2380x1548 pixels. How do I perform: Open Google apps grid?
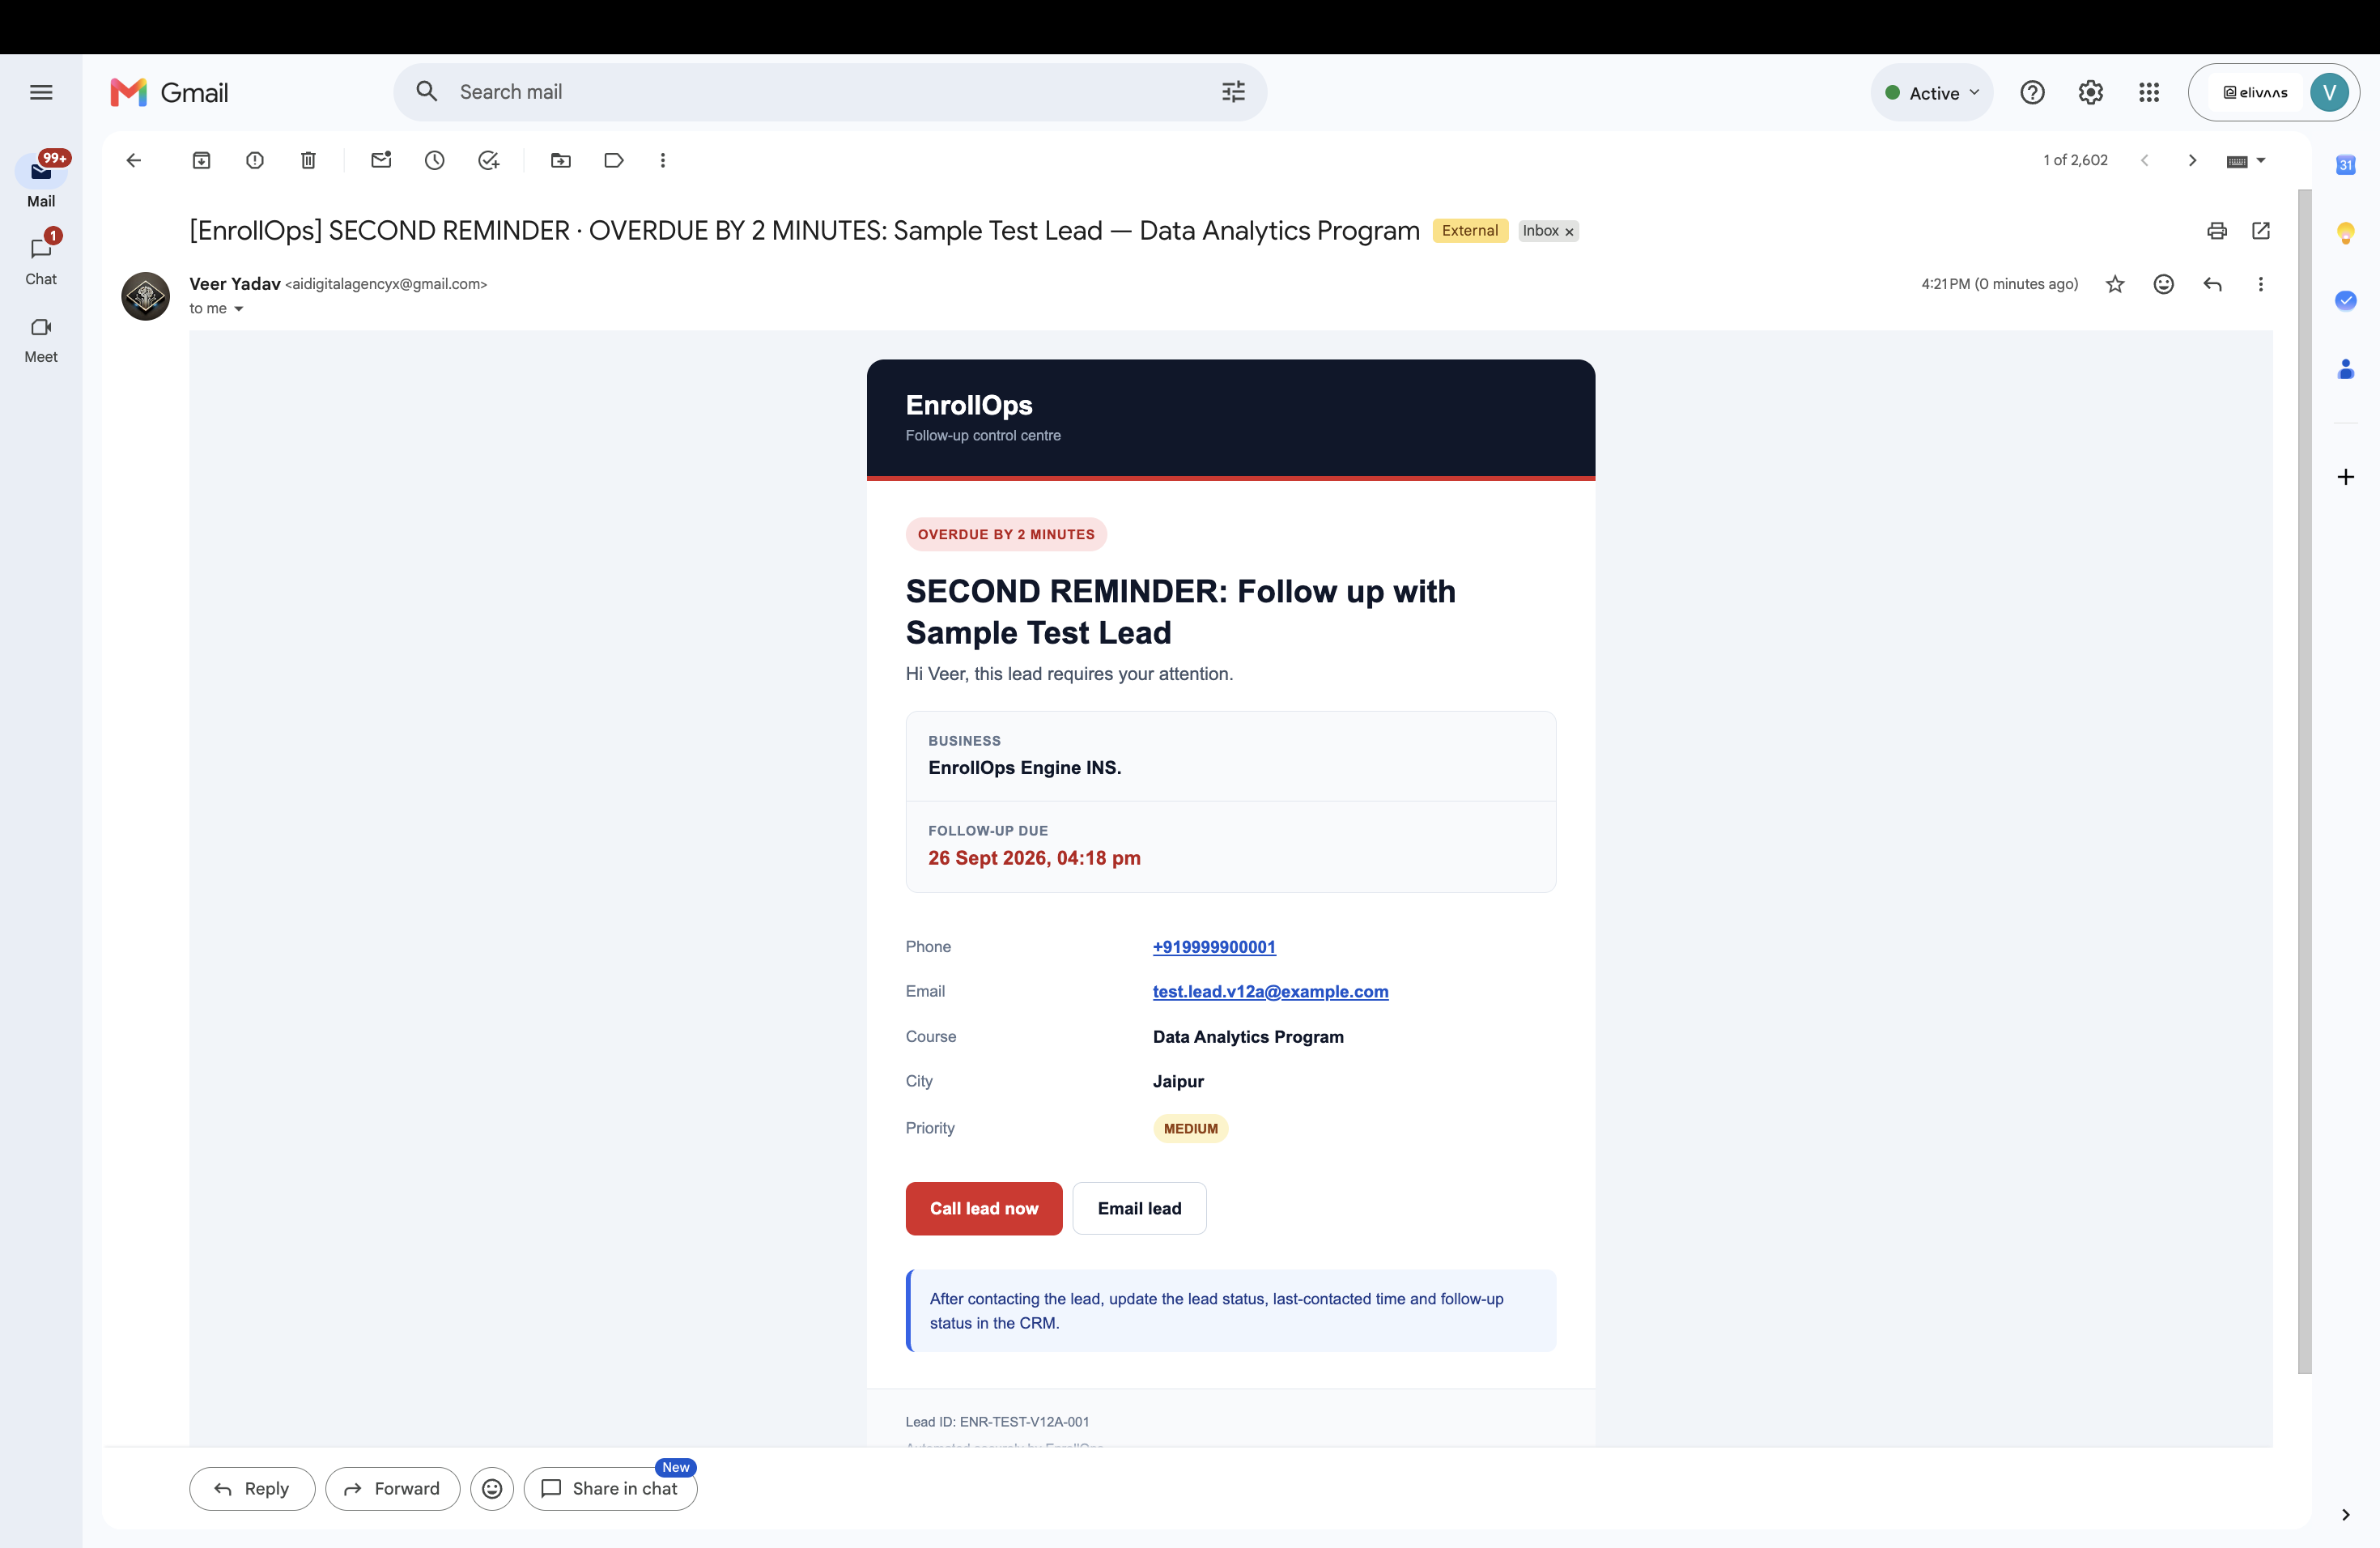2149,92
